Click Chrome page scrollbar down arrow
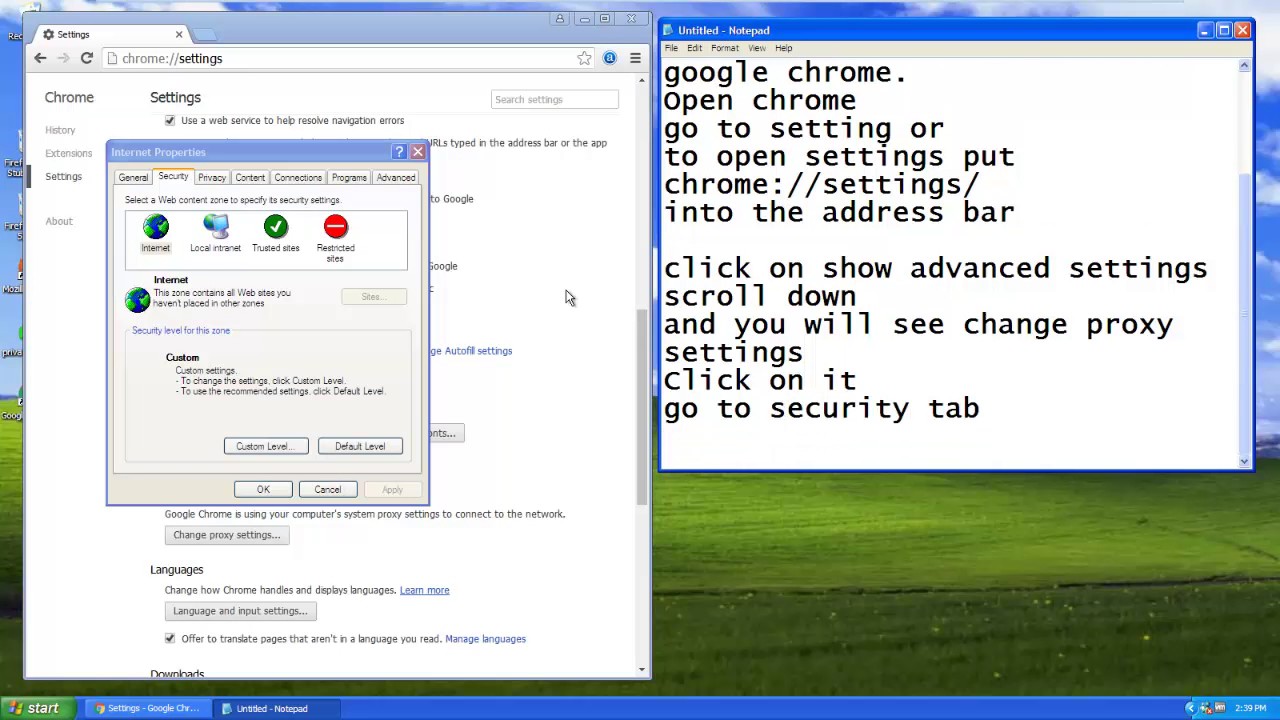The height and width of the screenshot is (720, 1280). (641, 669)
